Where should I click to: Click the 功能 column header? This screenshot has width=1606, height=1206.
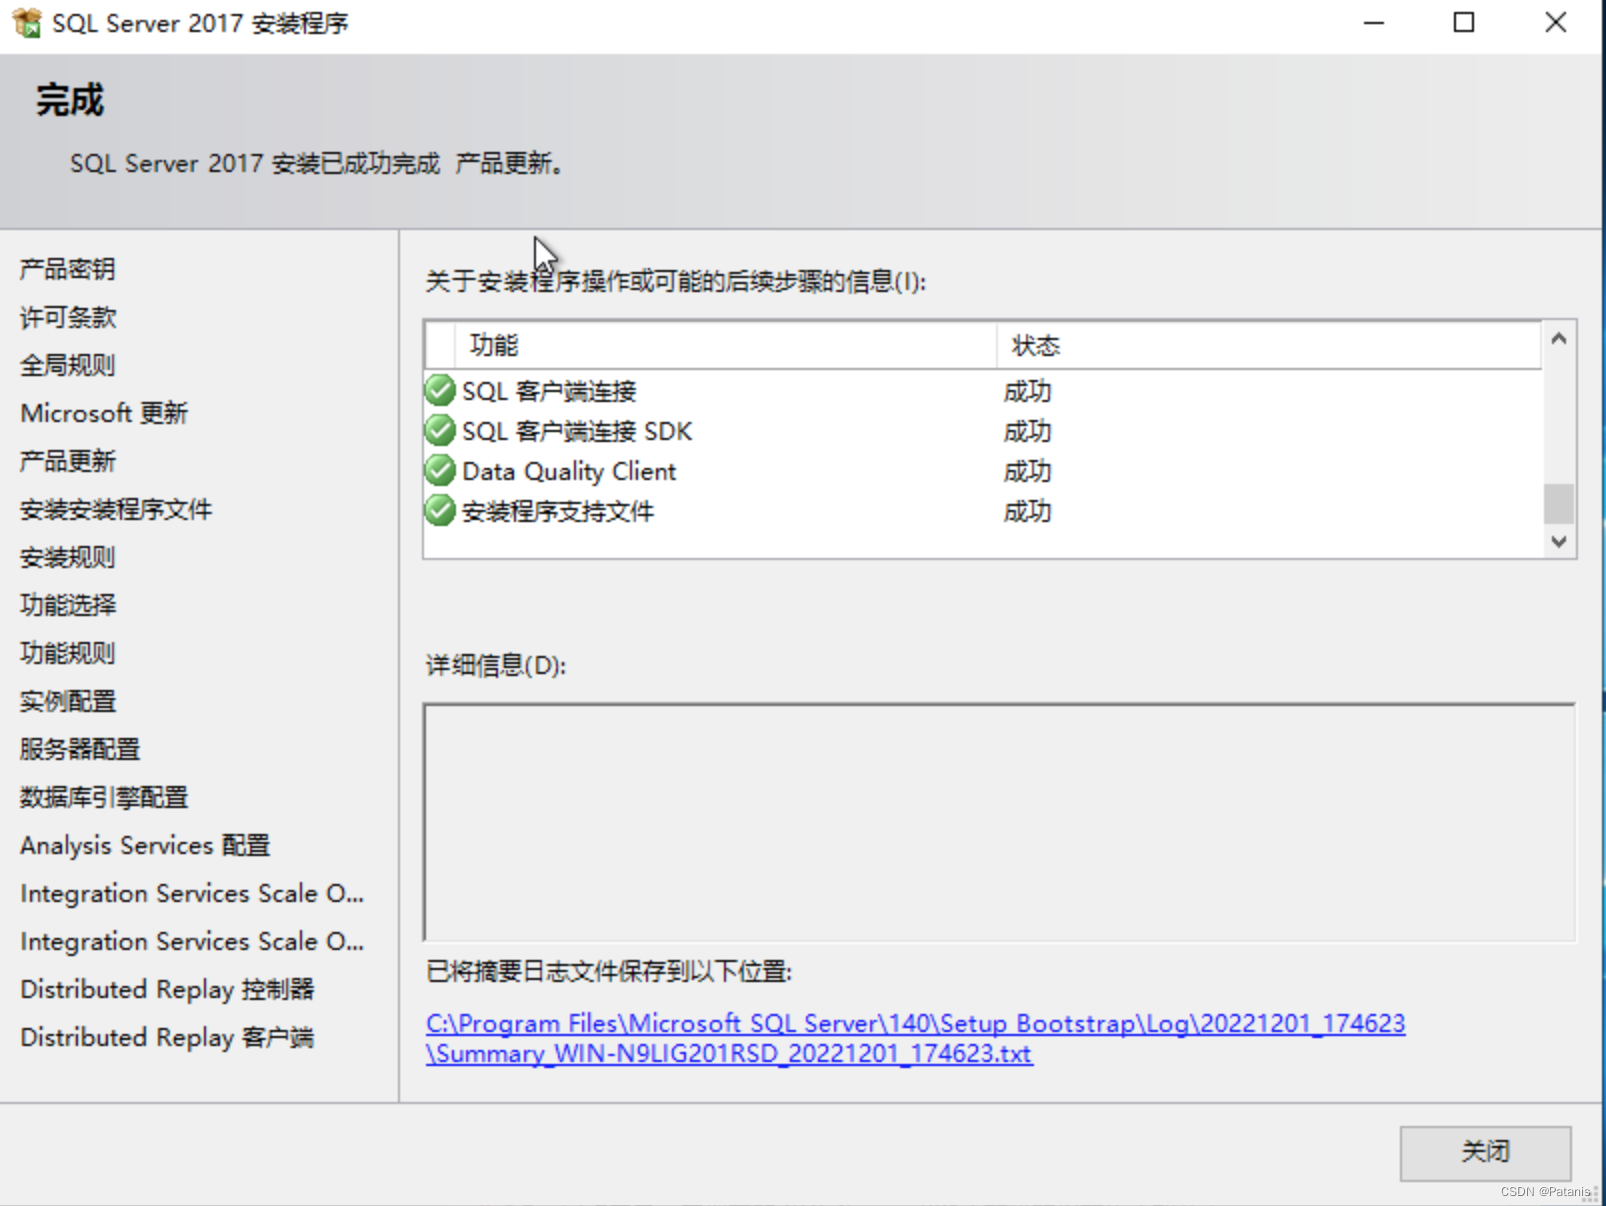(726, 346)
